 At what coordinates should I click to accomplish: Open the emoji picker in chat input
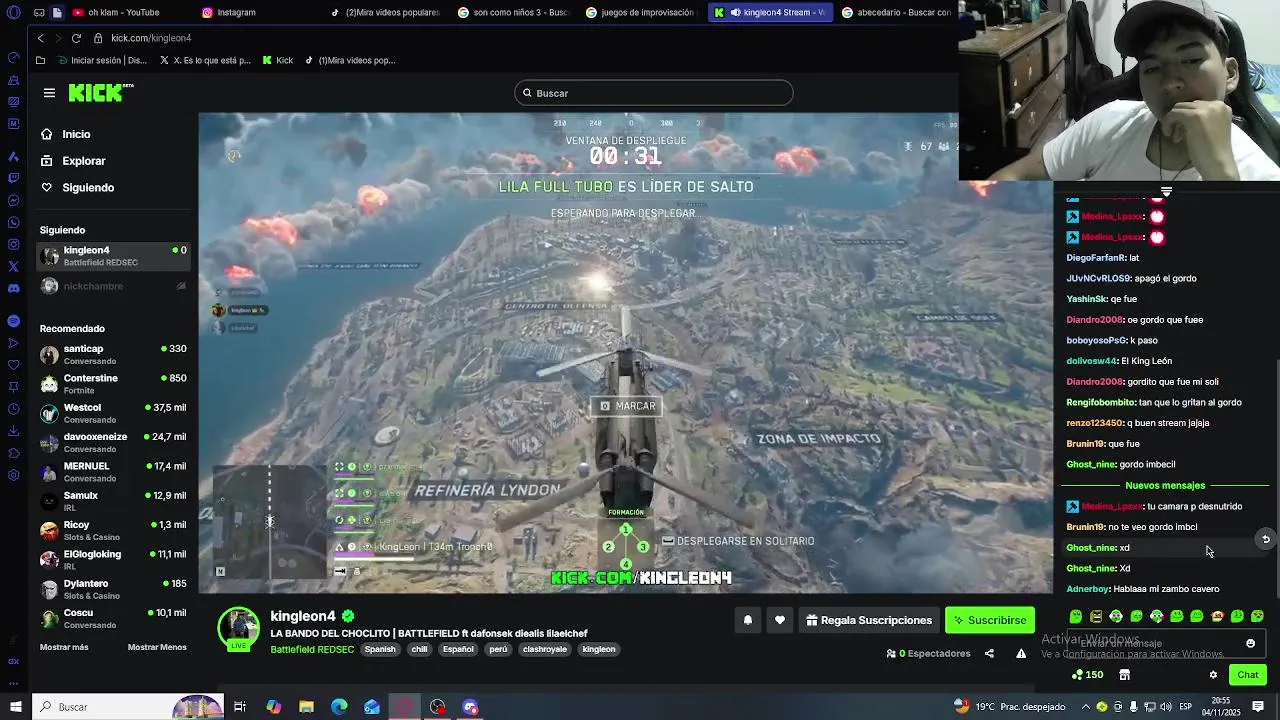click(x=1250, y=643)
